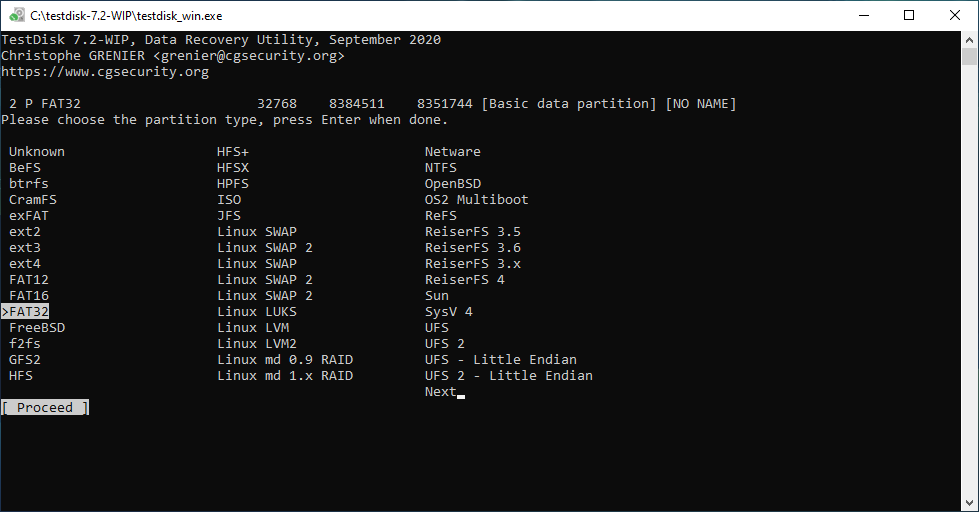Select the FAT12 entry

click(29, 280)
